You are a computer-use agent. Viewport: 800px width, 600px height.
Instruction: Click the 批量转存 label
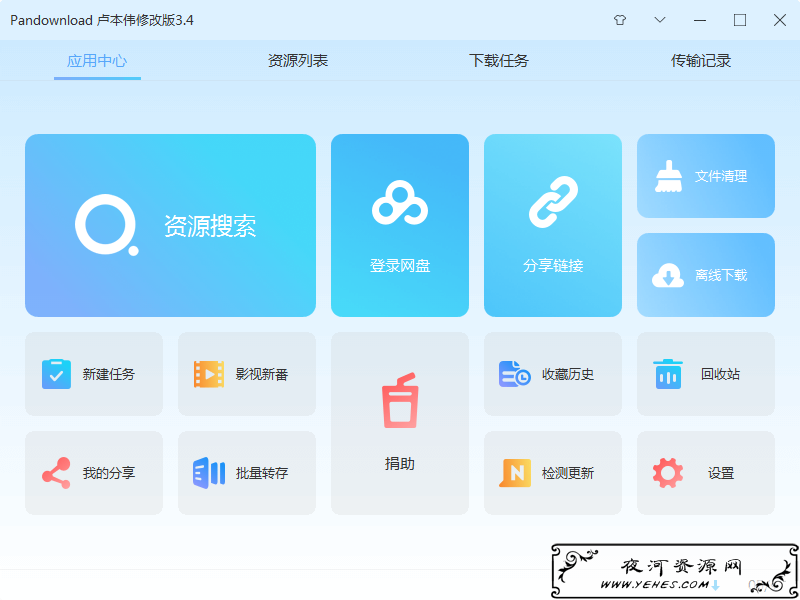pos(262,473)
